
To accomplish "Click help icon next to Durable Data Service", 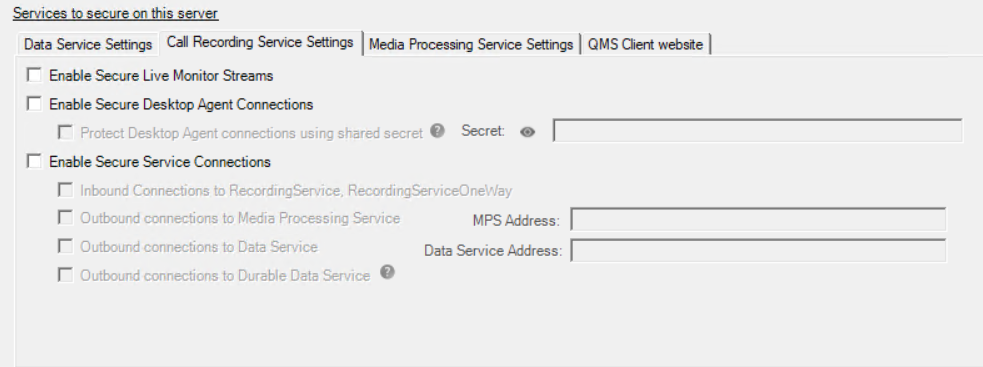I will pyautogui.click(x=388, y=272).
